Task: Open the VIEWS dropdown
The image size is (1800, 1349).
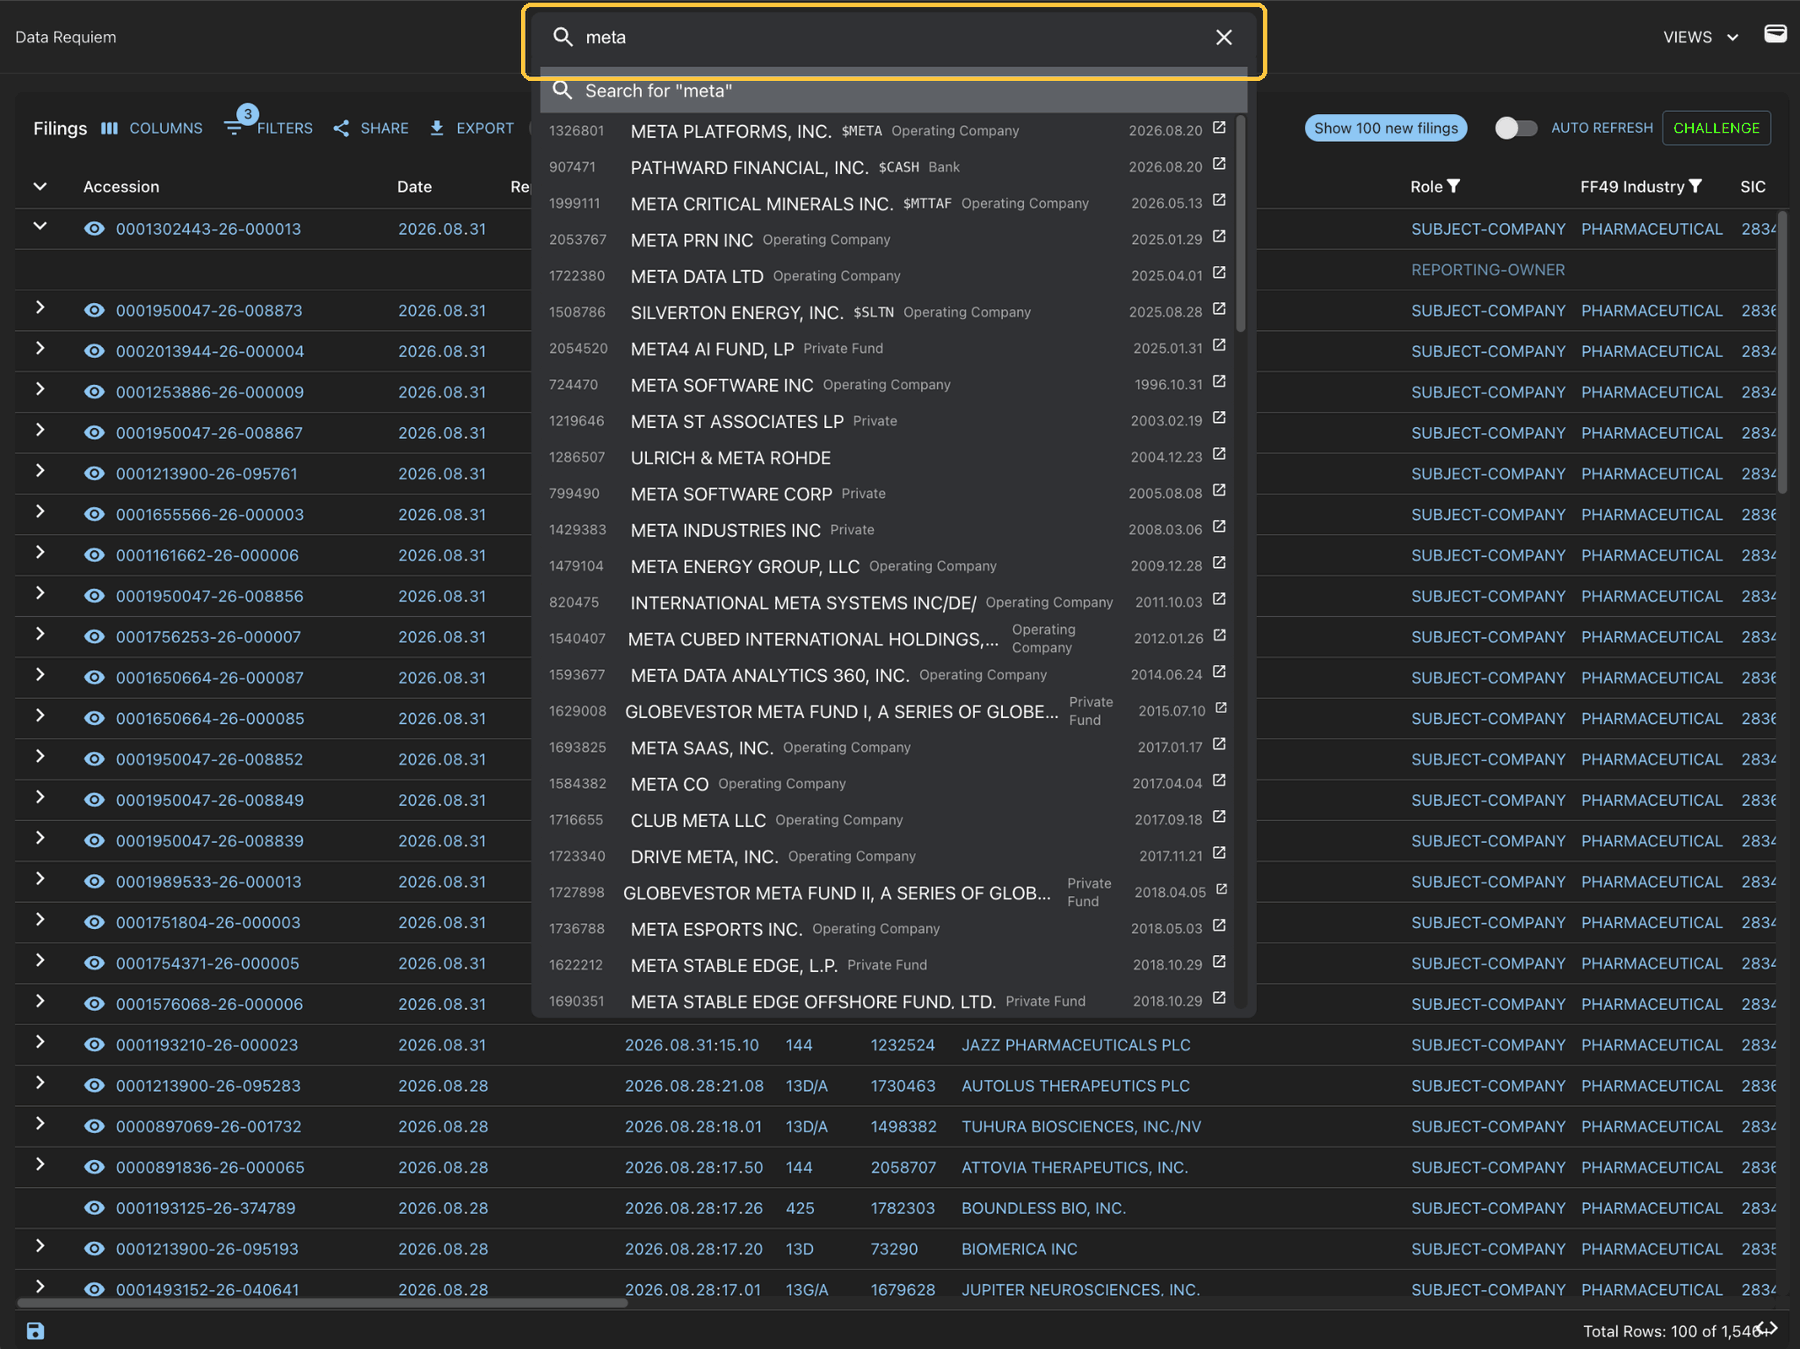Action: click(1700, 37)
